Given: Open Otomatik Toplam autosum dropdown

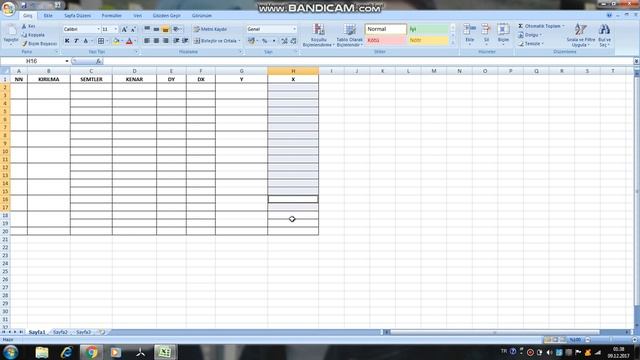Looking at the screenshot, I should (x=541, y=26).
